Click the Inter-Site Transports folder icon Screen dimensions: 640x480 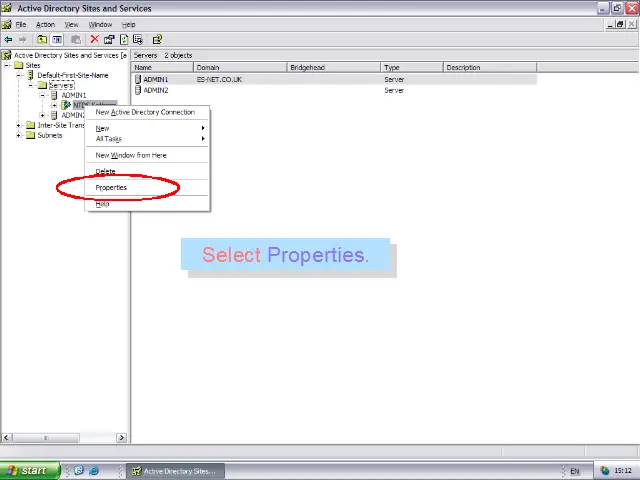[31, 125]
